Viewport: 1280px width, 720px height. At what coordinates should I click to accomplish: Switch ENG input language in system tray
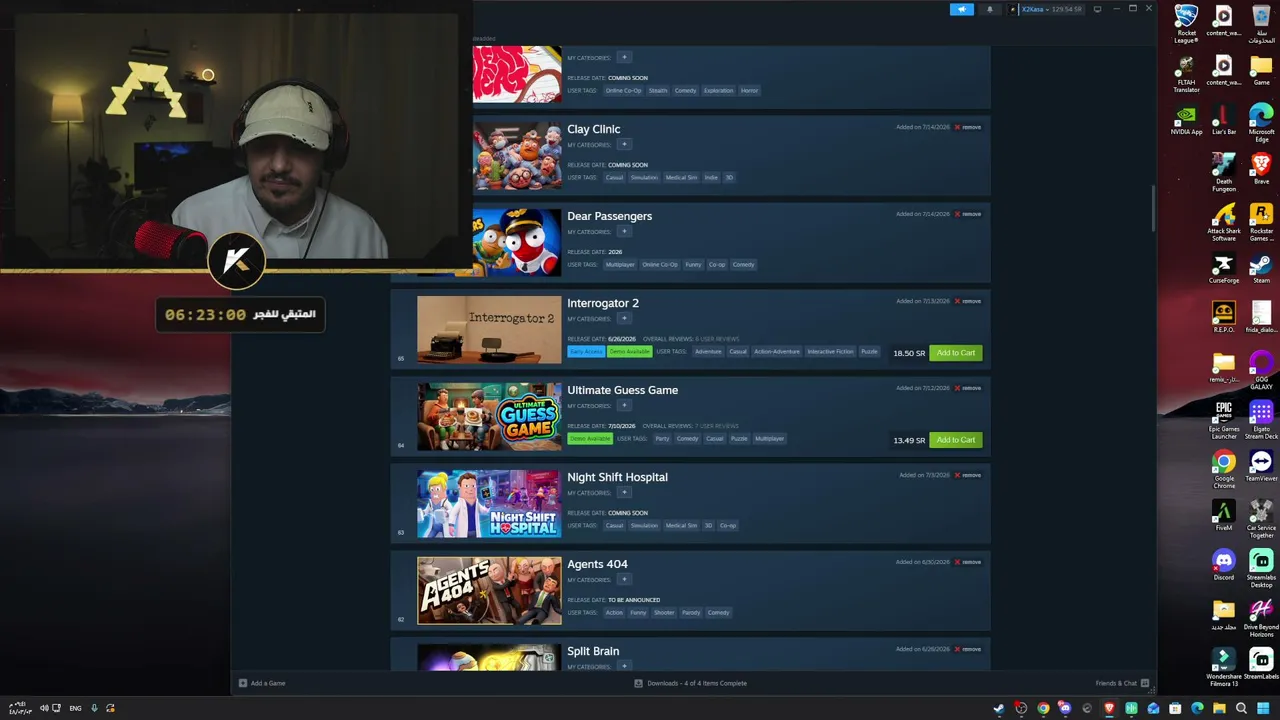tap(75, 709)
